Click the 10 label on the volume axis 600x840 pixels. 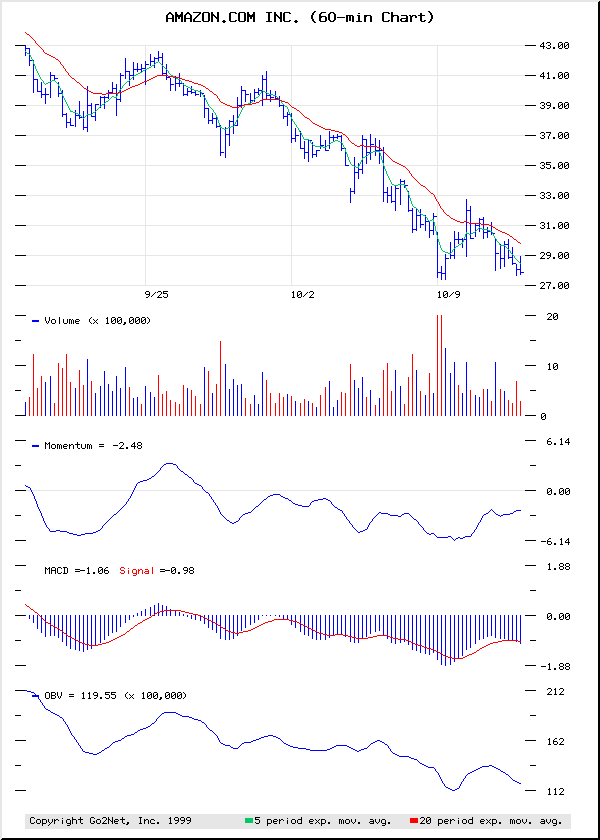click(554, 366)
